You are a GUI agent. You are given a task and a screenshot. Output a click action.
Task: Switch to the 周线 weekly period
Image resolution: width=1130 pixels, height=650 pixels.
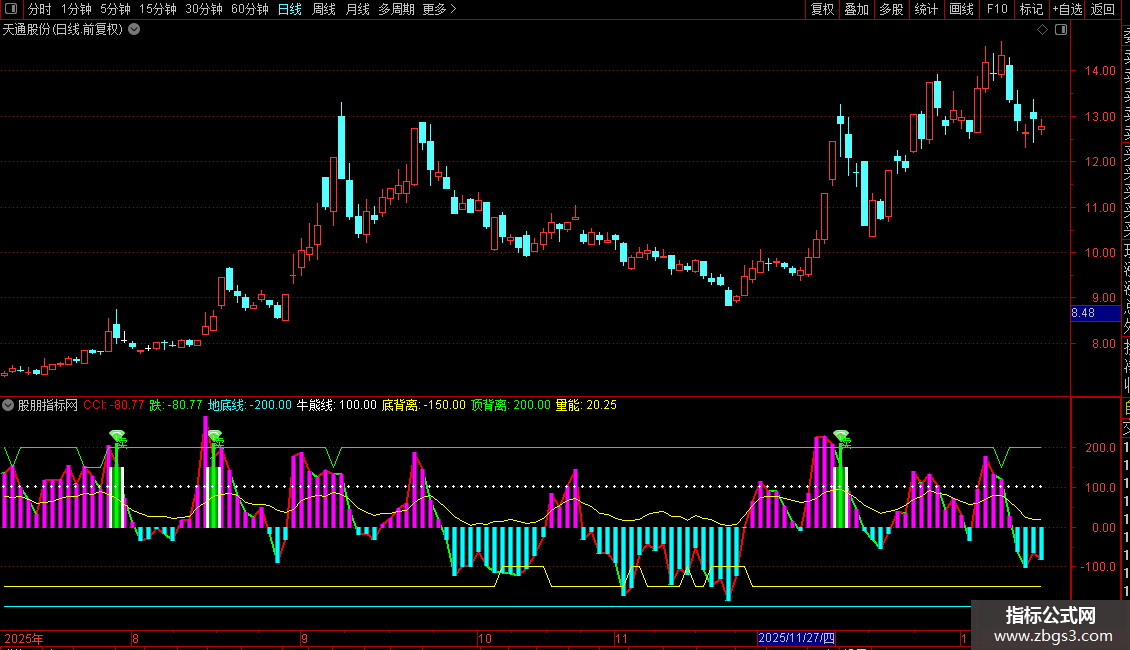point(324,9)
